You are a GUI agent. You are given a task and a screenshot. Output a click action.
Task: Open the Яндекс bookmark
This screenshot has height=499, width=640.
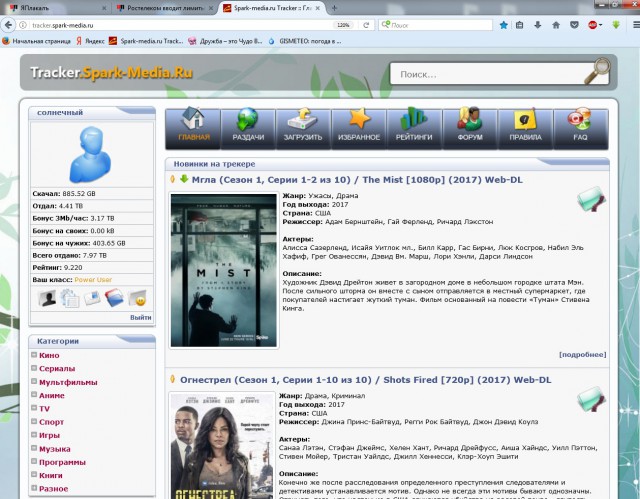(90, 41)
